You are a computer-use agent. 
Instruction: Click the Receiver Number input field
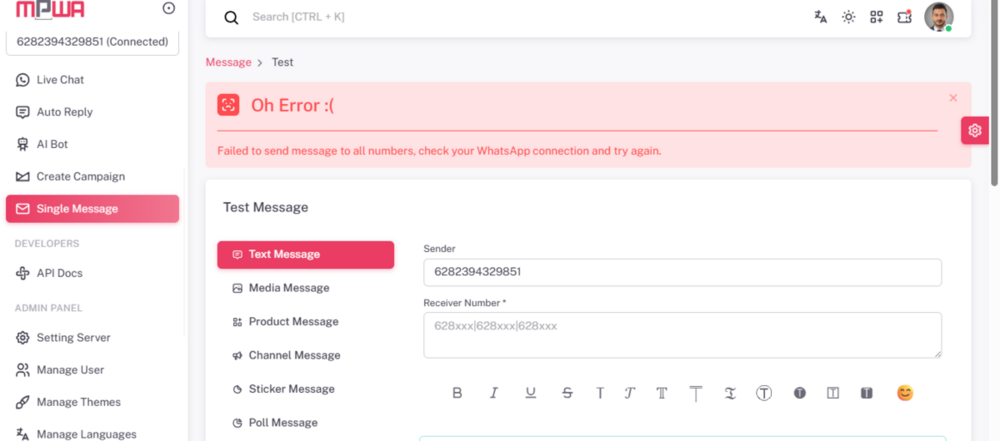(x=682, y=335)
